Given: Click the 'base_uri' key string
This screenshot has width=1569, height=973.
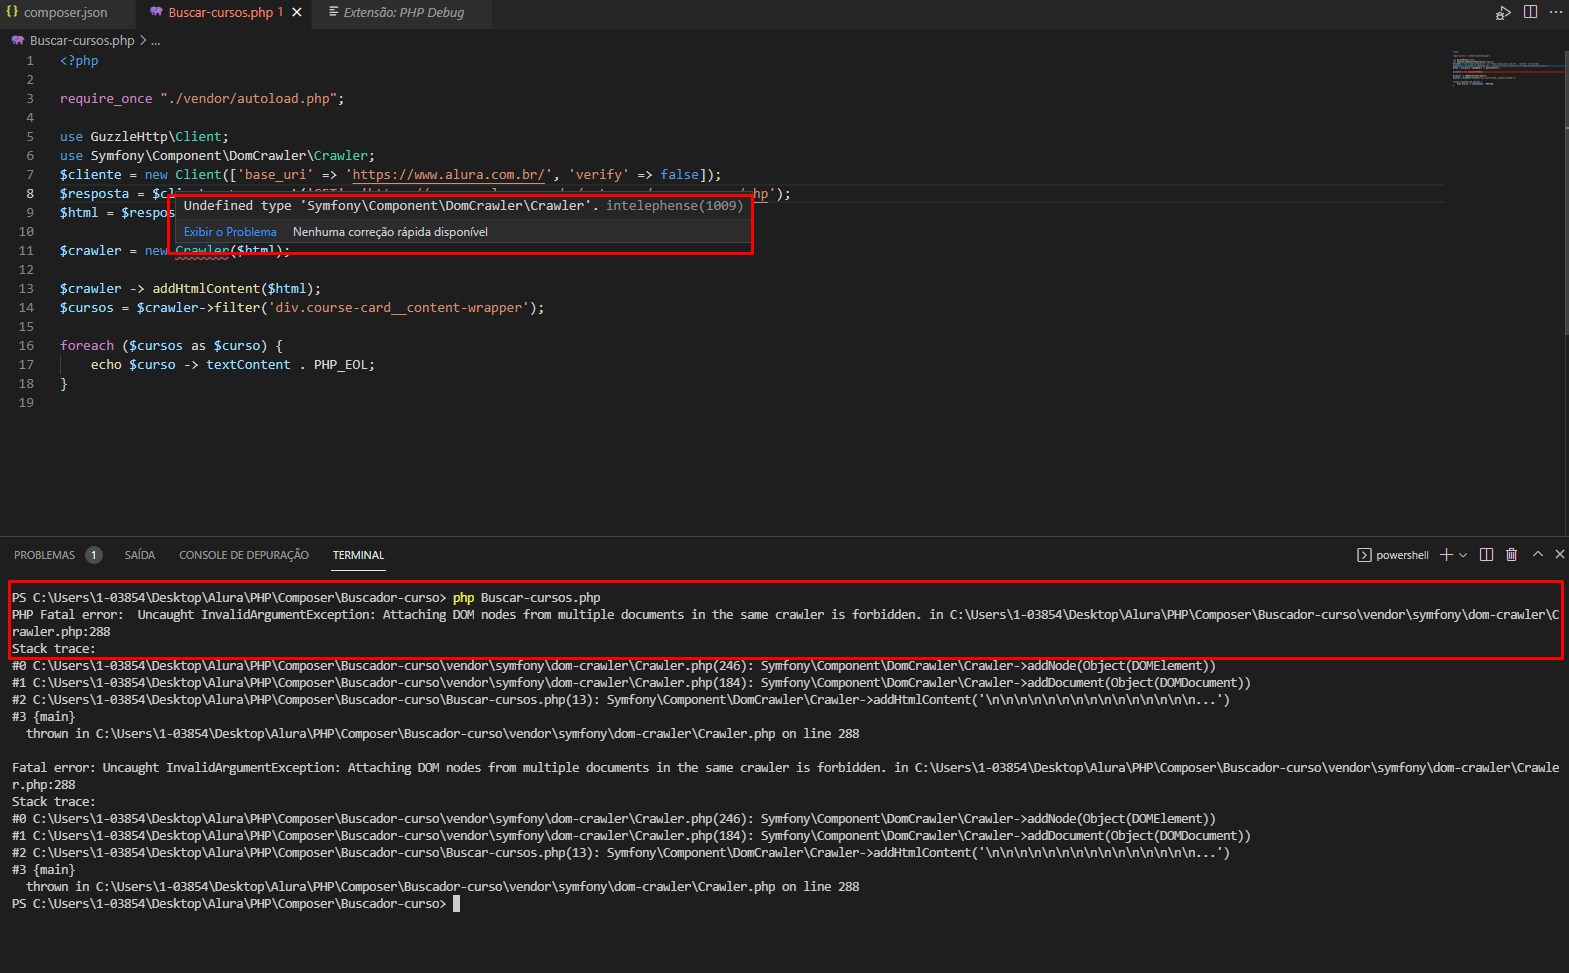Looking at the screenshot, I should [x=275, y=175].
